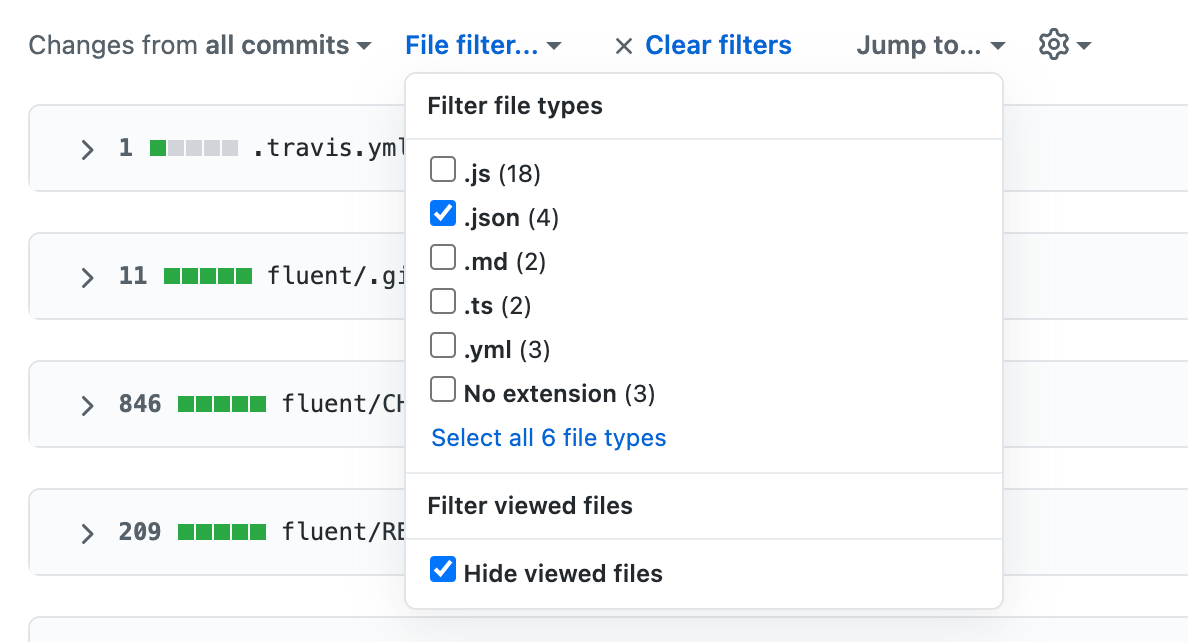Viewport: 1188px width, 642px height.
Task: Expand the 209-change fluent file diff
Action: pyautogui.click(x=87, y=531)
